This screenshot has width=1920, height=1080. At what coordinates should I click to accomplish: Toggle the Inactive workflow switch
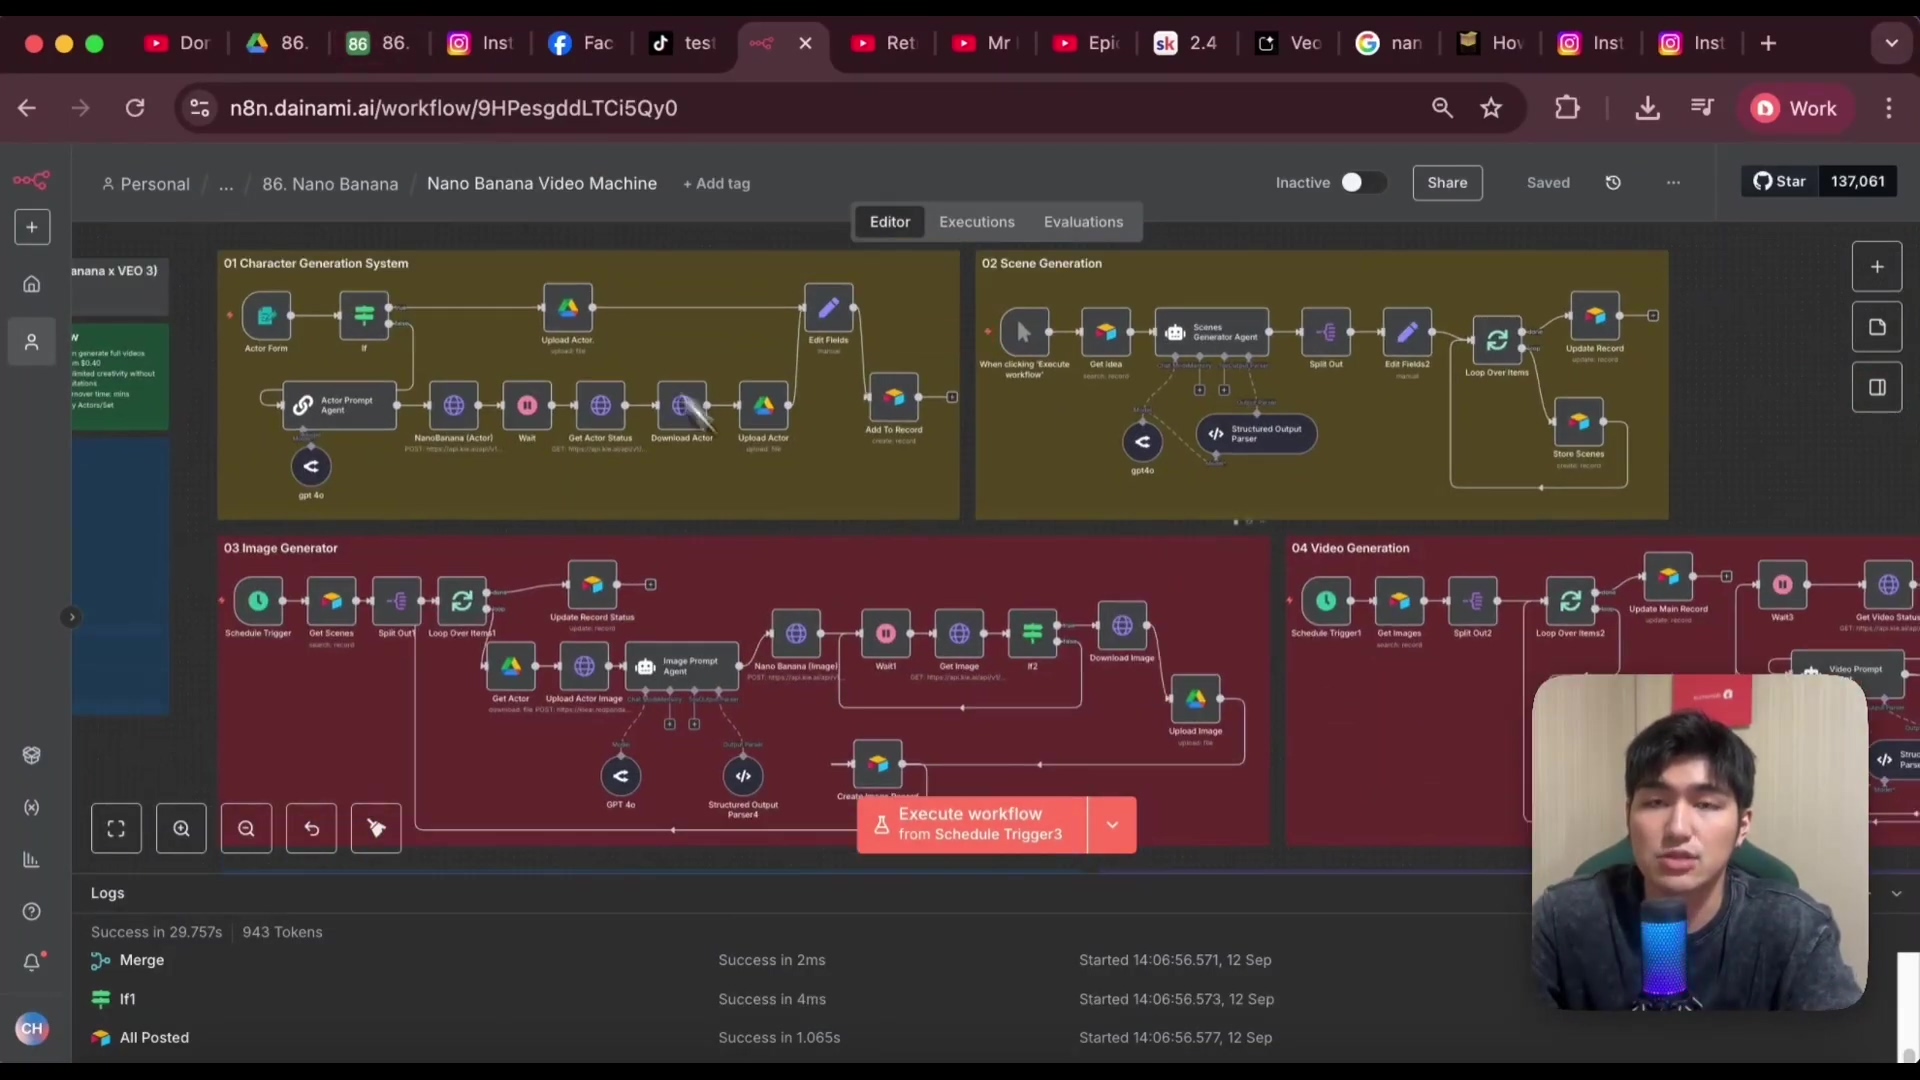1362,183
